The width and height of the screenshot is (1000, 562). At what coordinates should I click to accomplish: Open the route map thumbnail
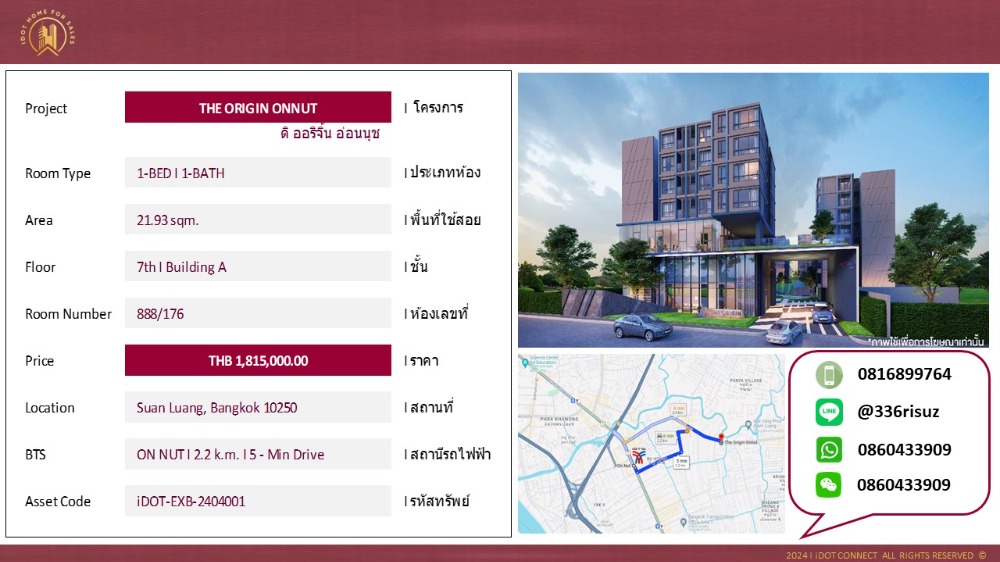point(651,444)
